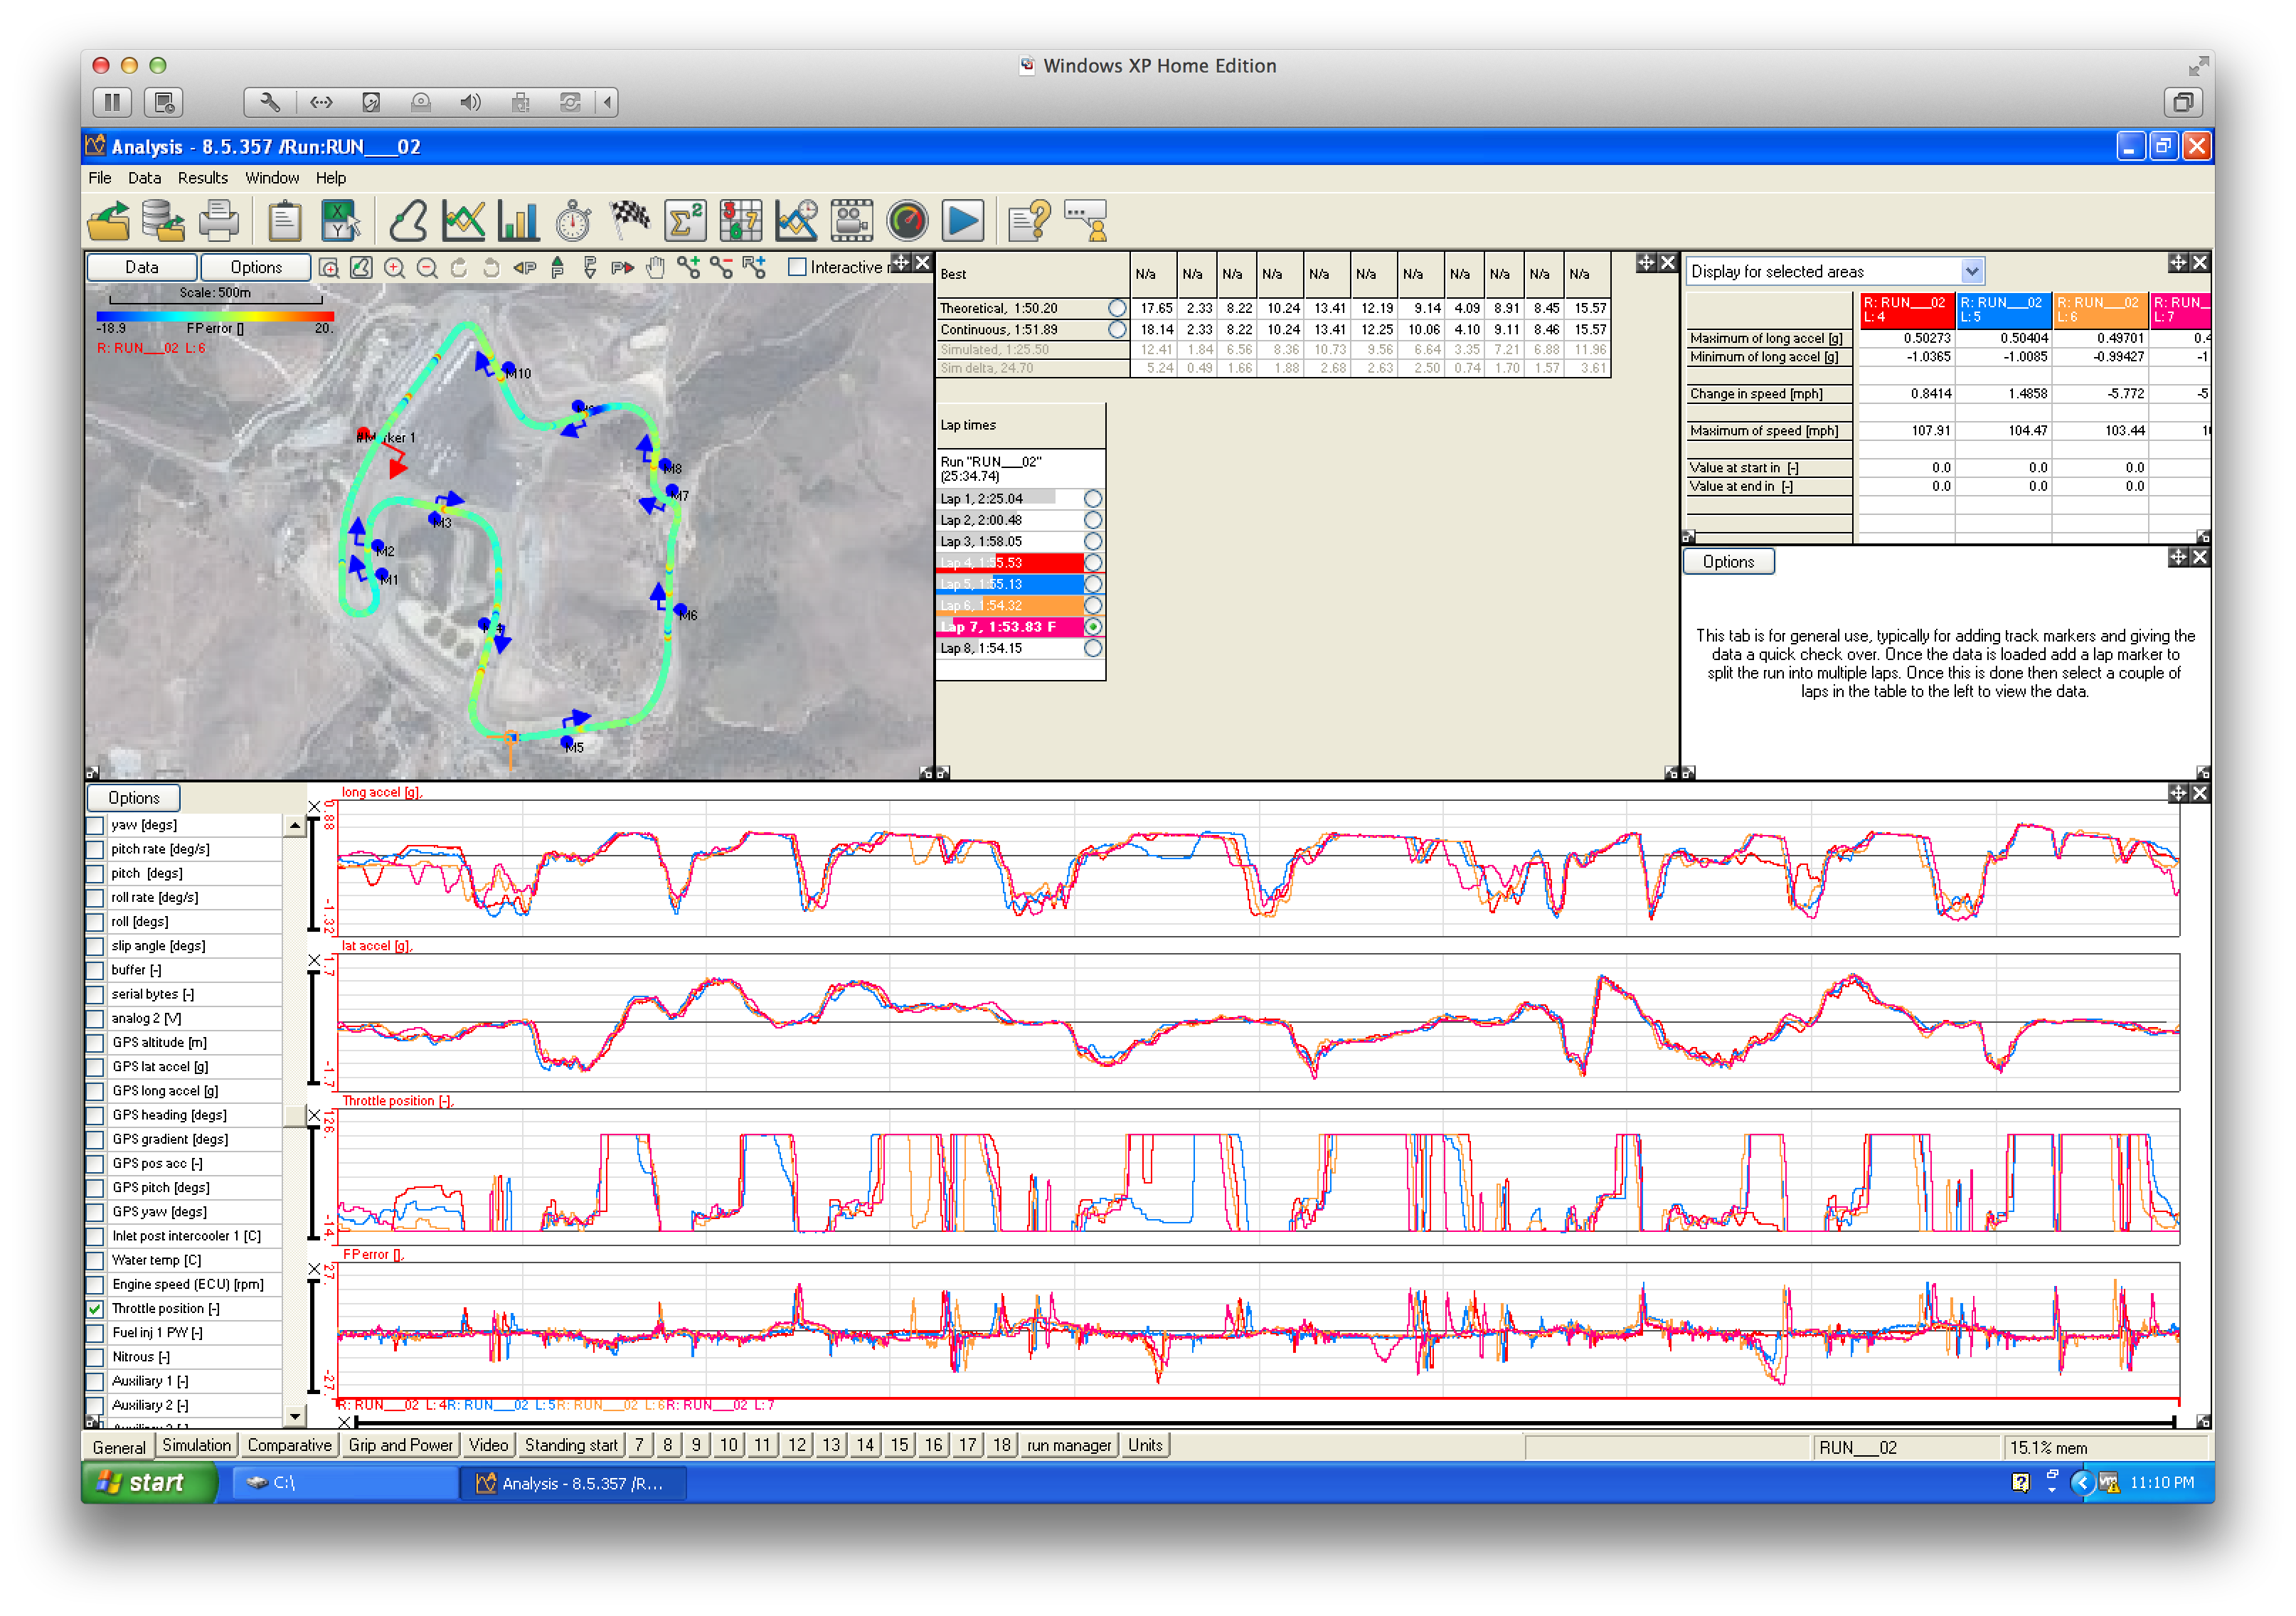Click the video camera film icon
The image size is (2296, 1616).
[851, 220]
